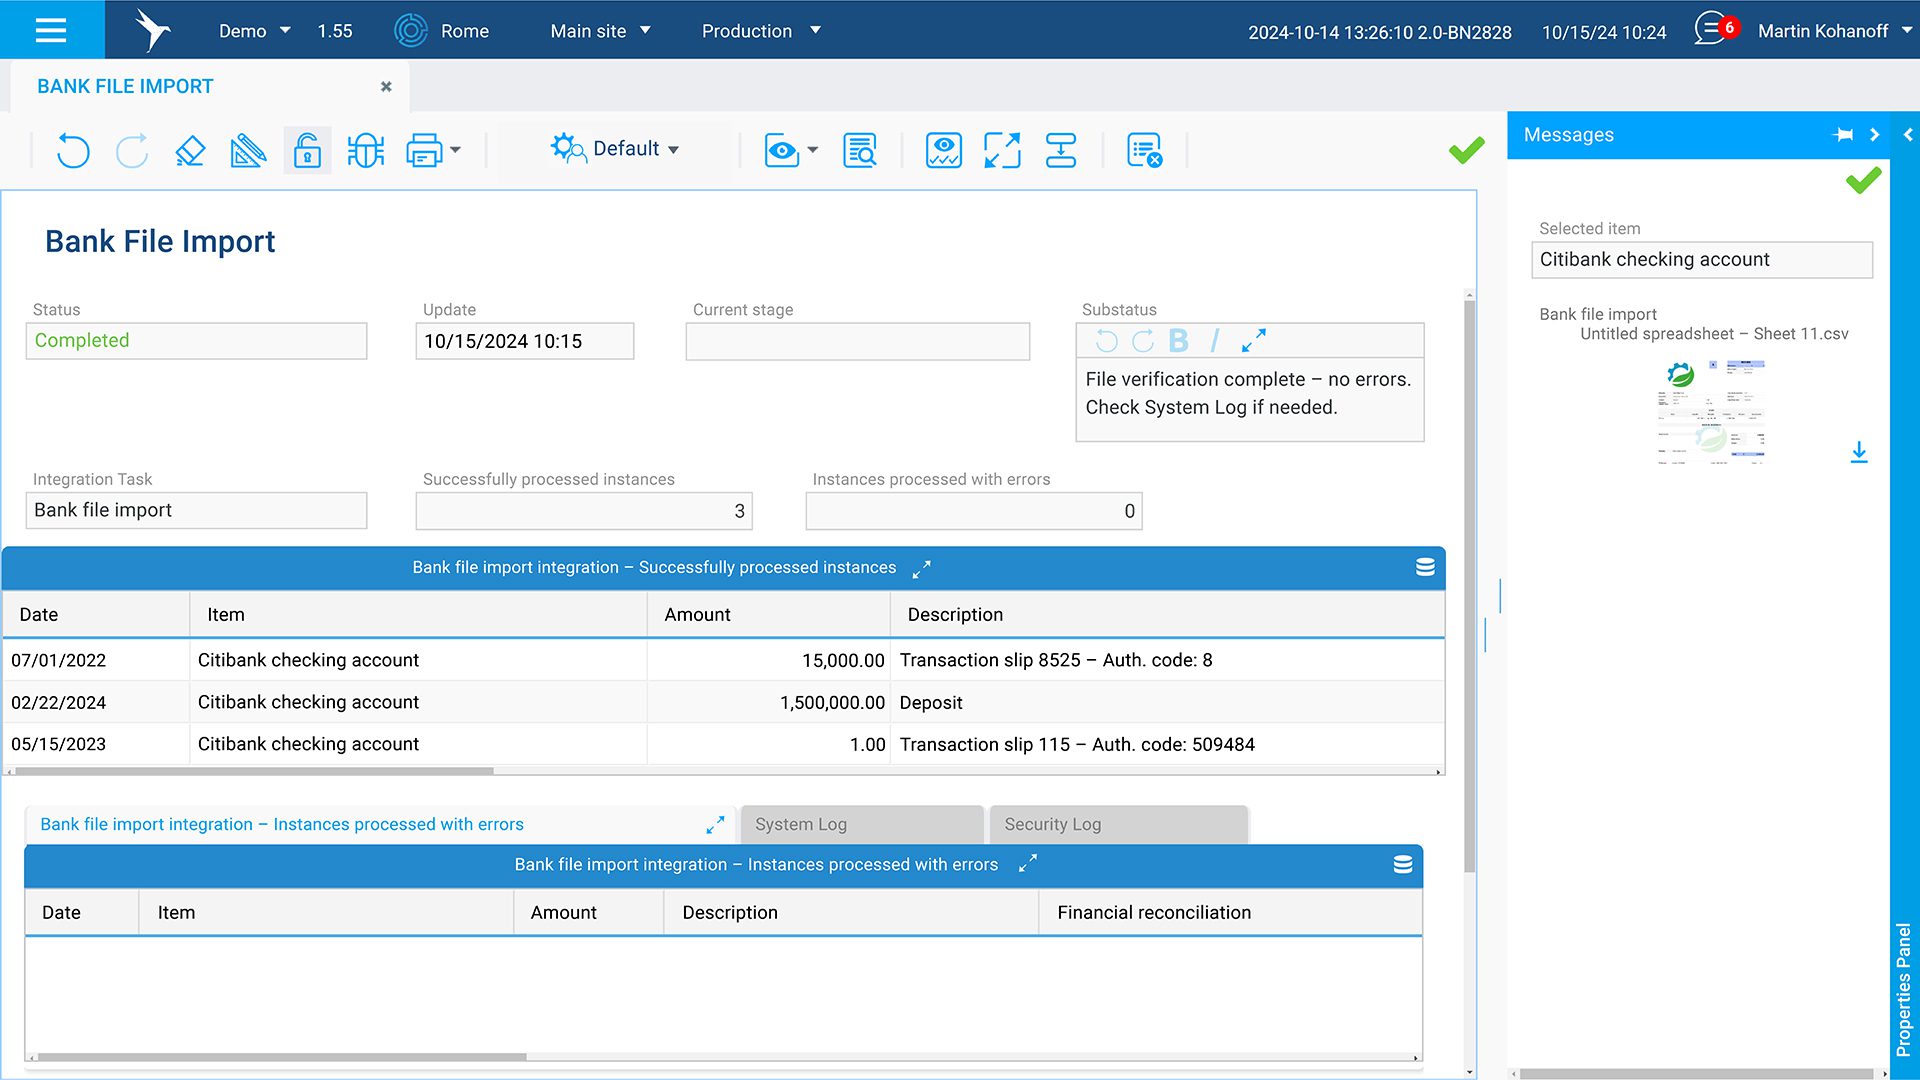The height and width of the screenshot is (1080, 1920).
Task: Open the Properties Panel side strip
Action: (x=1903, y=988)
